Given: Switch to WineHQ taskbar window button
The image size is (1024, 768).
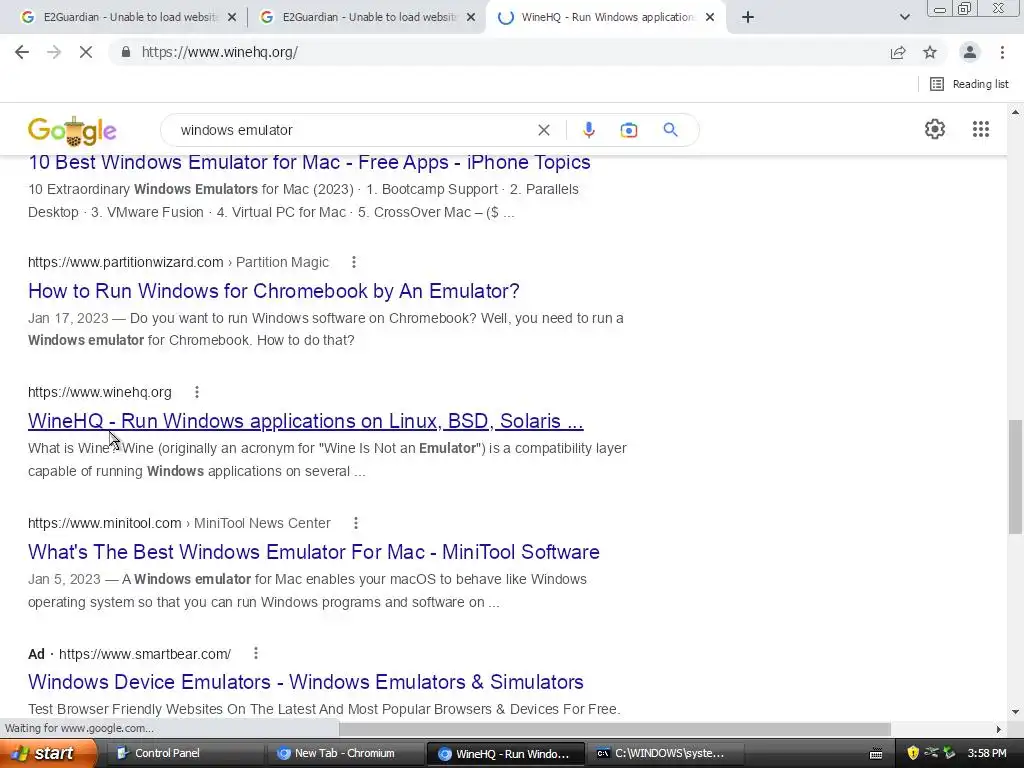Looking at the screenshot, I should [505, 753].
